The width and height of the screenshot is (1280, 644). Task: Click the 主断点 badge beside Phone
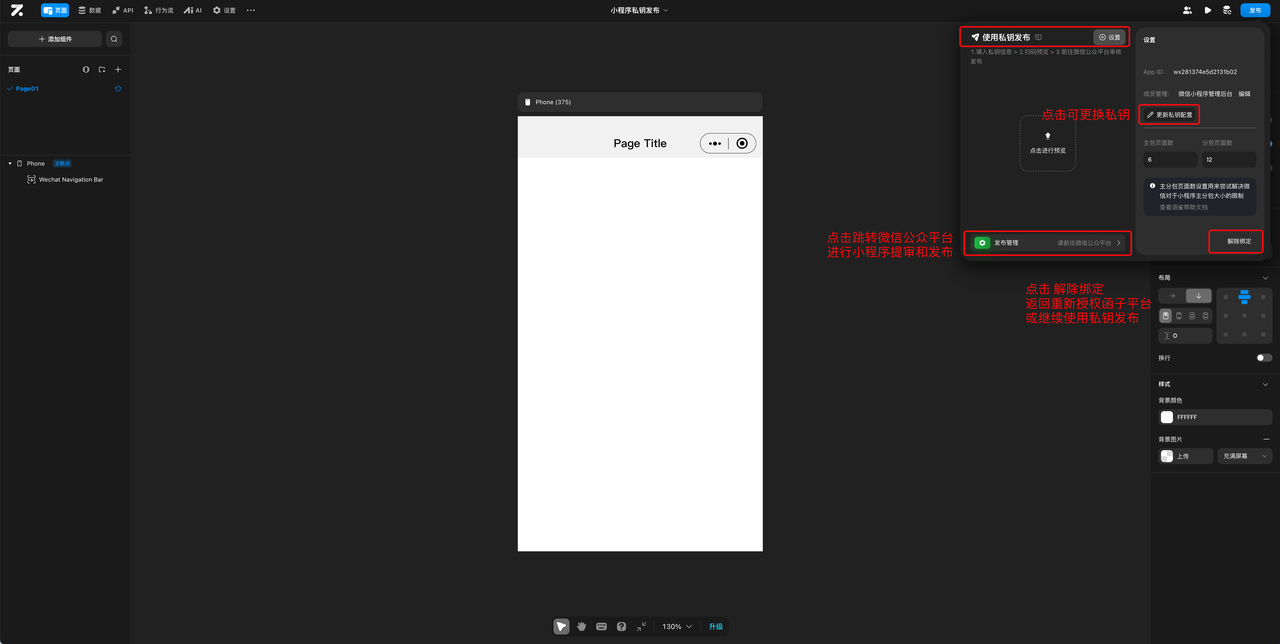pyautogui.click(x=62, y=163)
